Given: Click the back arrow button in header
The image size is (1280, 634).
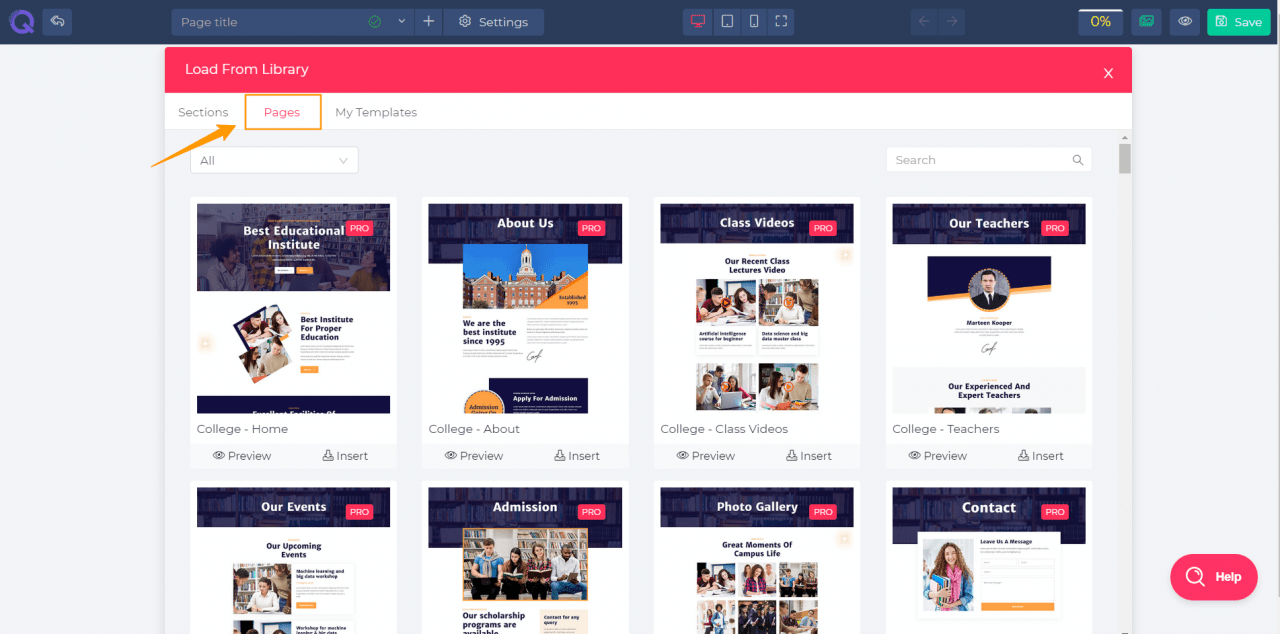Looking at the screenshot, I should (x=58, y=21).
